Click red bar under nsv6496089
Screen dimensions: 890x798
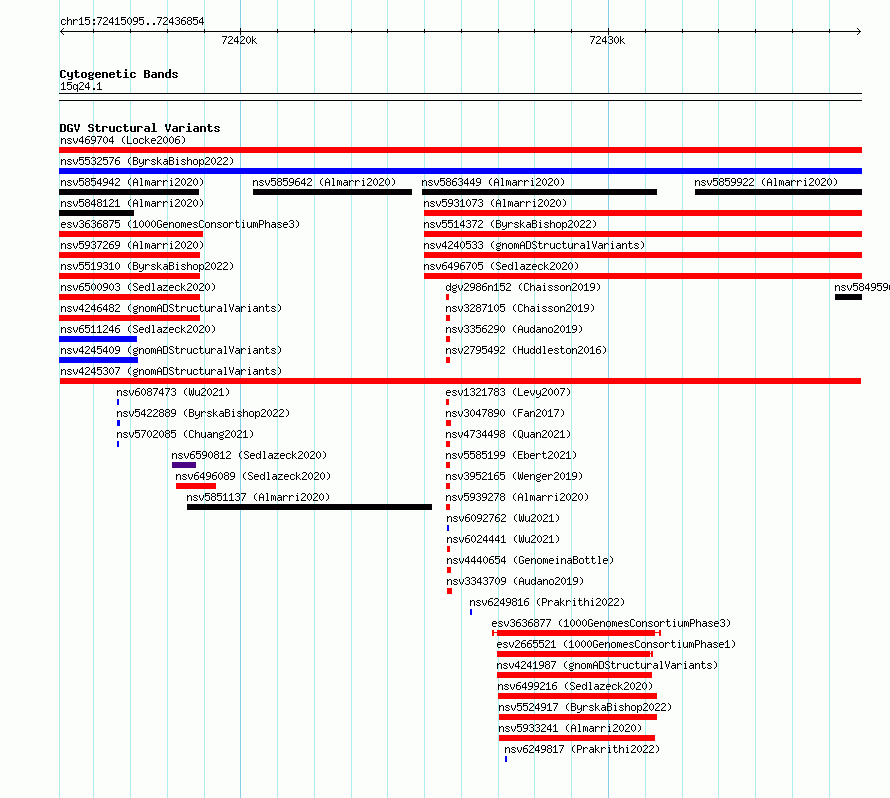pyautogui.click(x=196, y=486)
